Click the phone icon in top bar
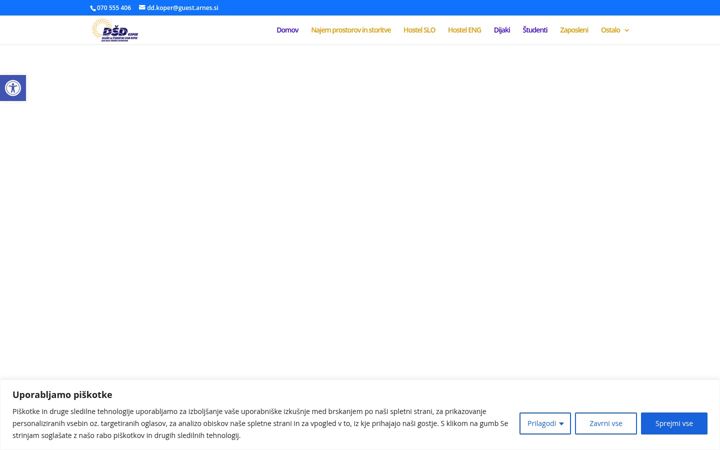The width and height of the screenshot is (720, 450). coord(93,8)
